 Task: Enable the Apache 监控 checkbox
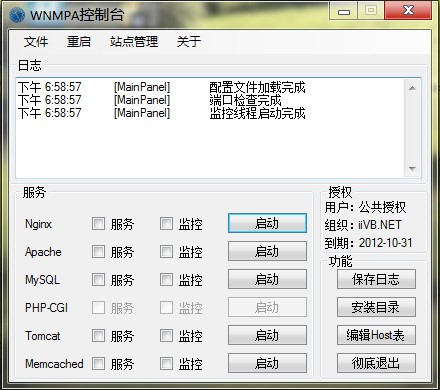pos(166,252)
